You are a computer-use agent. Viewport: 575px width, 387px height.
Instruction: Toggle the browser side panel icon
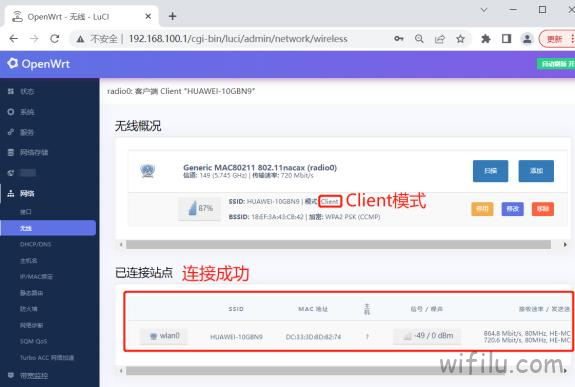(506, 39)
